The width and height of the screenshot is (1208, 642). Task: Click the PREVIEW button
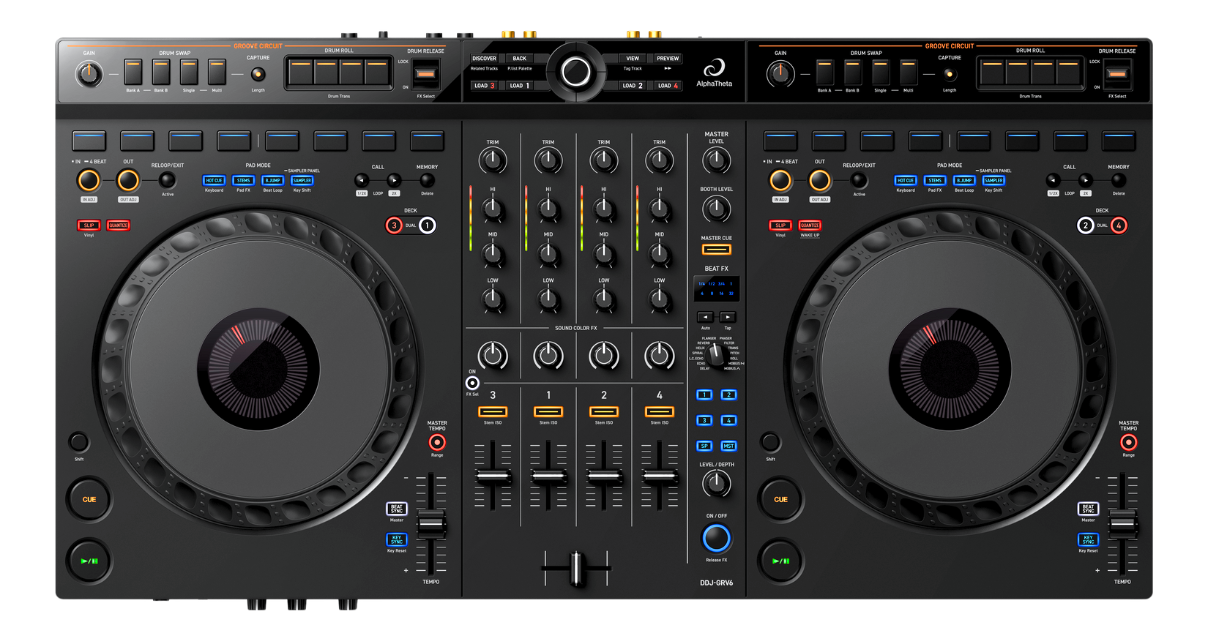[667, 59]
